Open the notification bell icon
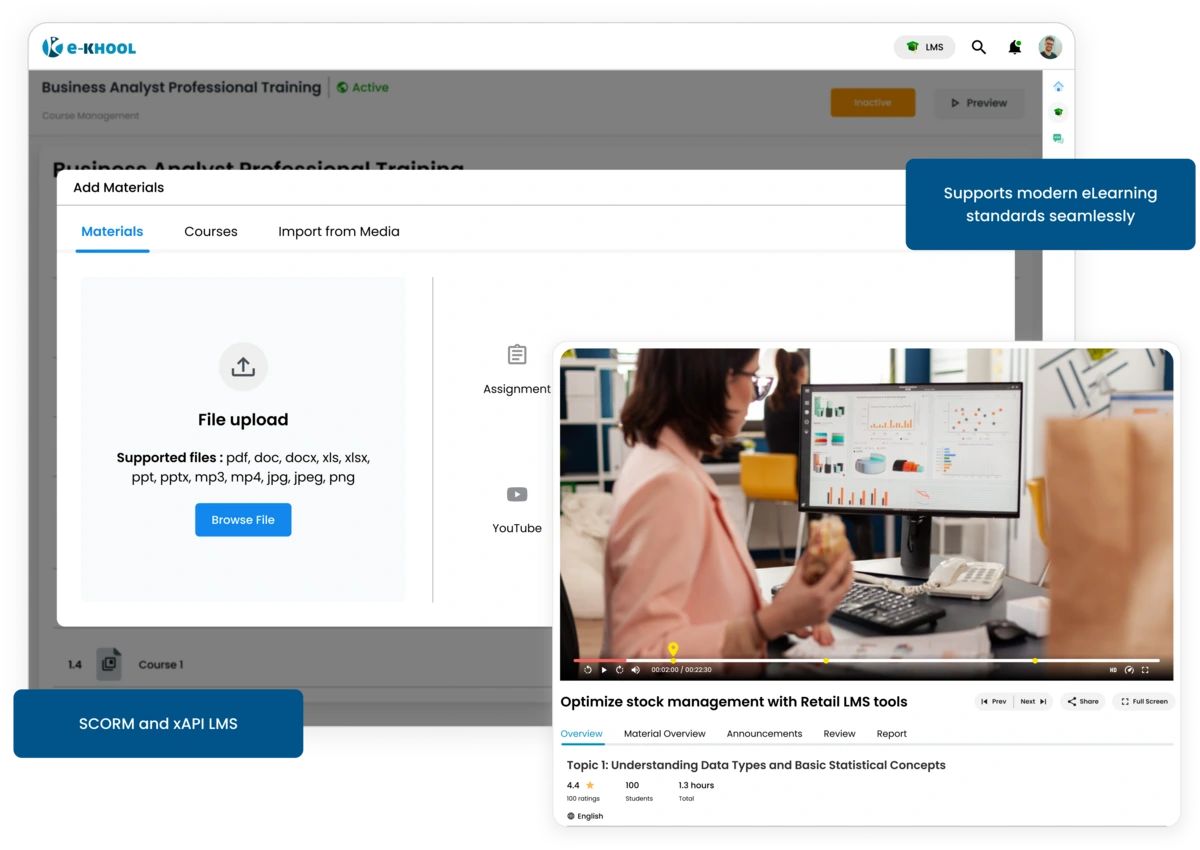 click(1014, 47)
